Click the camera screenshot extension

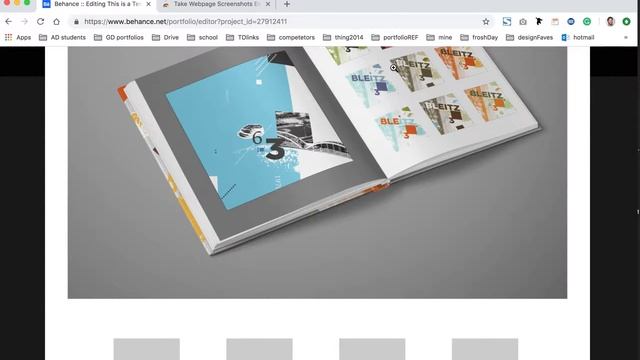pyautogui.click(x=523, y=22)
